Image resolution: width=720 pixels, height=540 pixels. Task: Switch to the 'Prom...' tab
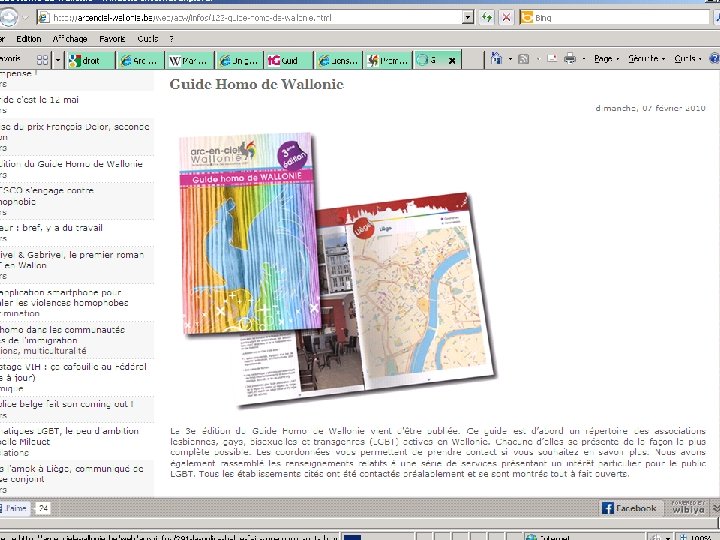click(x=388, y=60)
